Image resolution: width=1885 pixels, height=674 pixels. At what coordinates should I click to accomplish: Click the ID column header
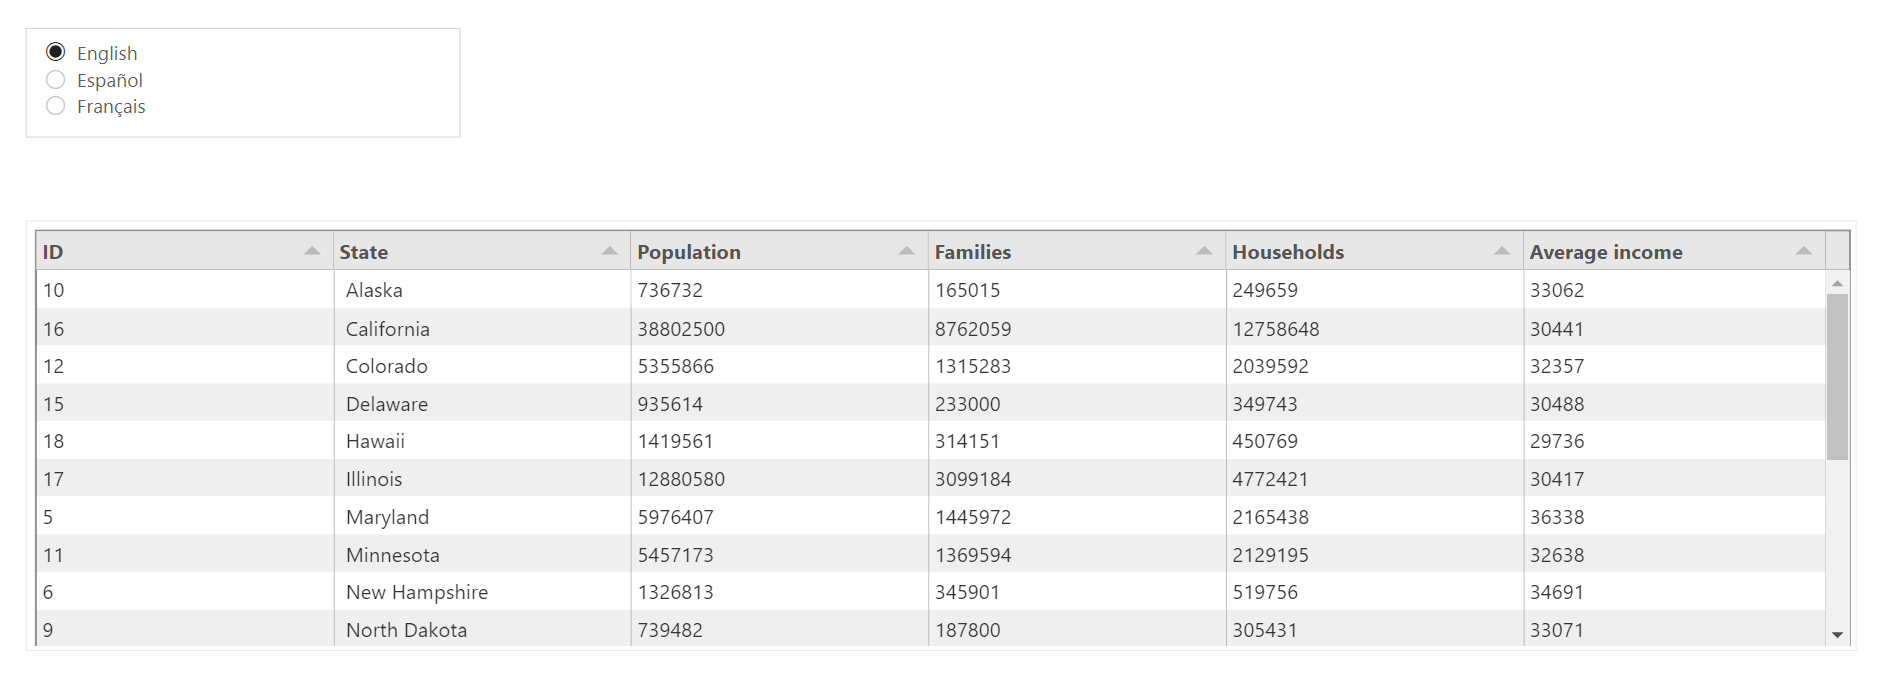(x=53, y=251)
